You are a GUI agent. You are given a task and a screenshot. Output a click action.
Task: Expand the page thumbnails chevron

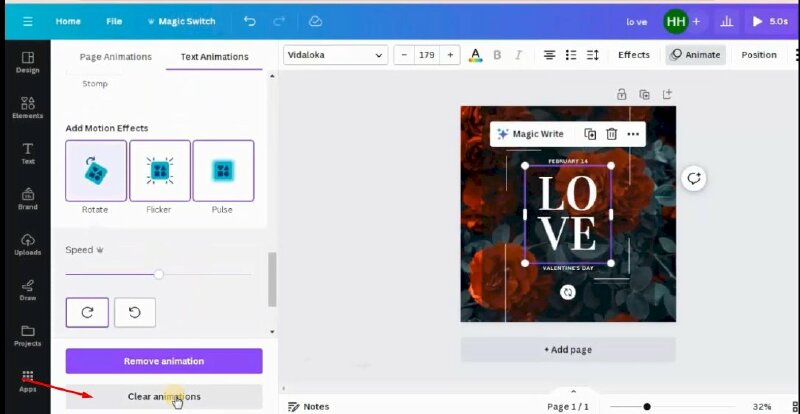pyautogui.click(x=573, y=392)
